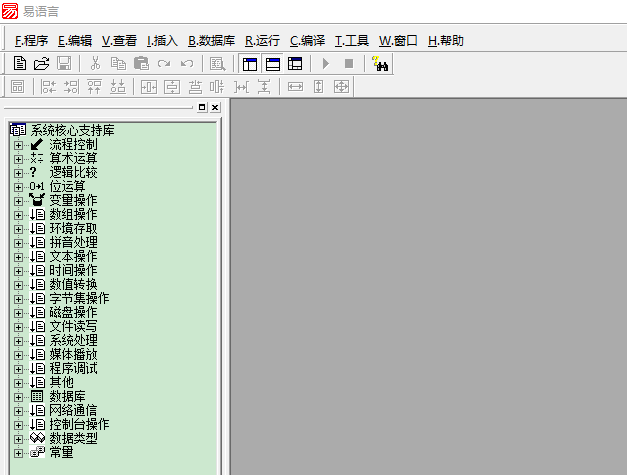
Task: Click the Center horizontally in window icon
Action: tap(149, 86)
